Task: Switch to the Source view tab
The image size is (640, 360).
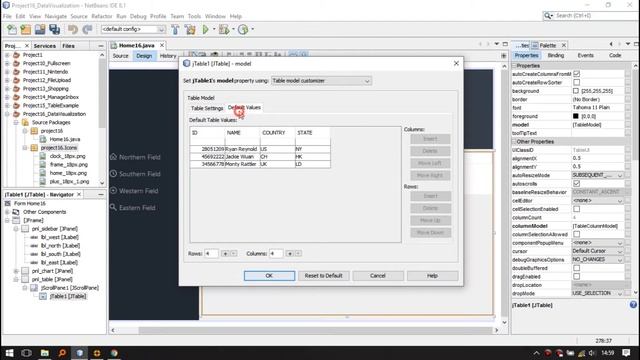Action: coord(120,56)
